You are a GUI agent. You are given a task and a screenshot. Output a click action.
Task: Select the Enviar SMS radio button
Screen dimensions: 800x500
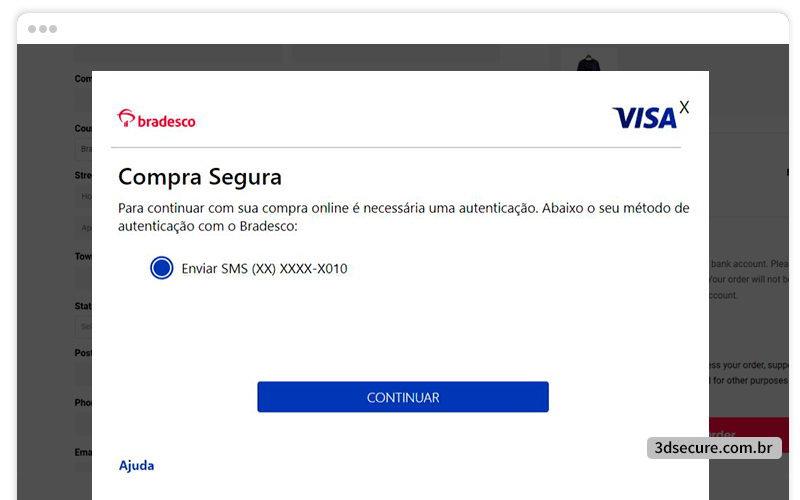tap(162, 268)
